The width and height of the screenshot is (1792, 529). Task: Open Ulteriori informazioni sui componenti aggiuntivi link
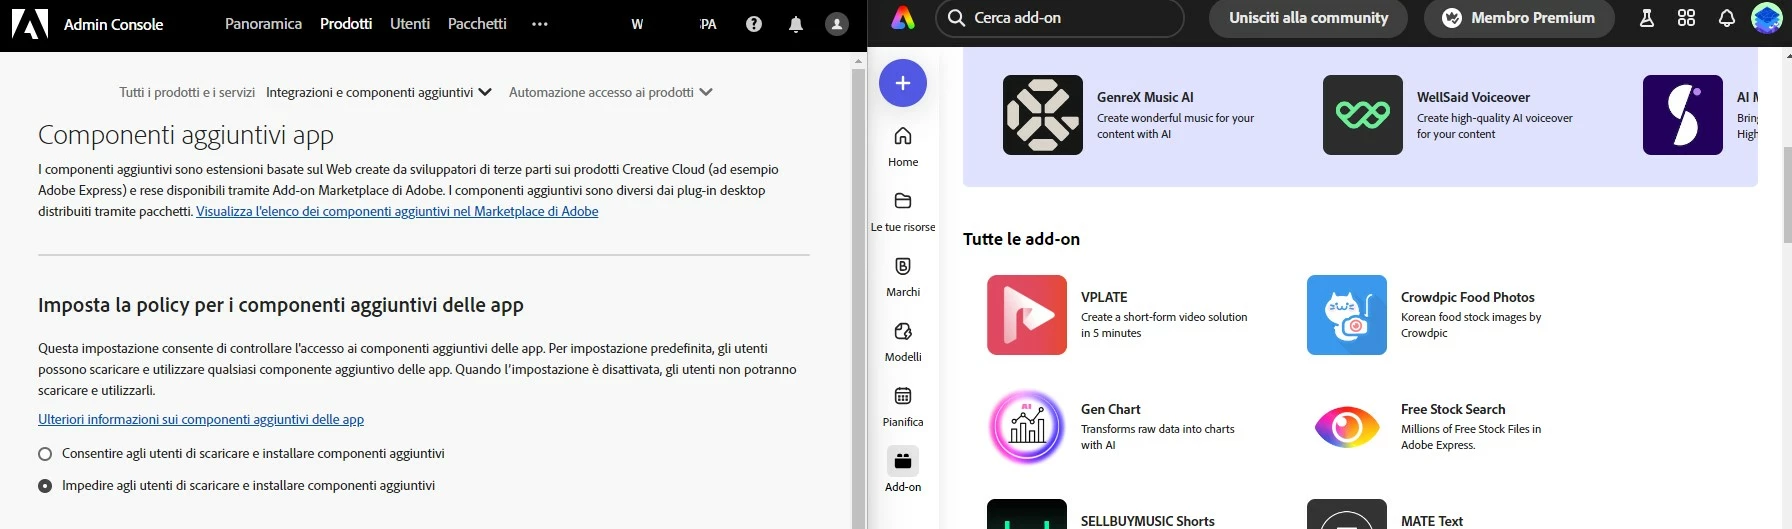click(201, 419)
